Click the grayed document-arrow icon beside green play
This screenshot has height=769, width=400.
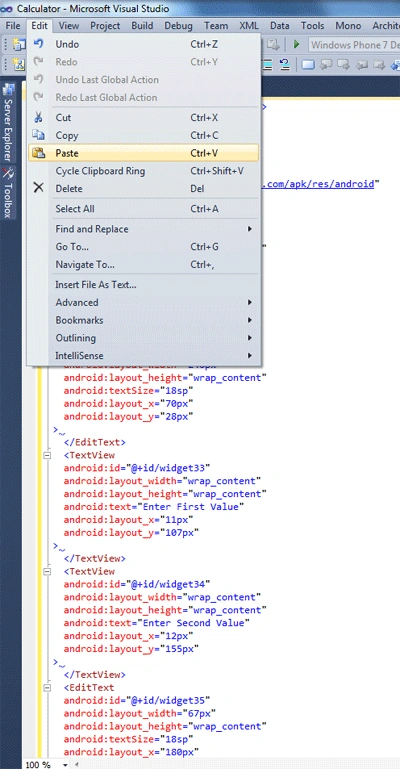click(273, 44)
